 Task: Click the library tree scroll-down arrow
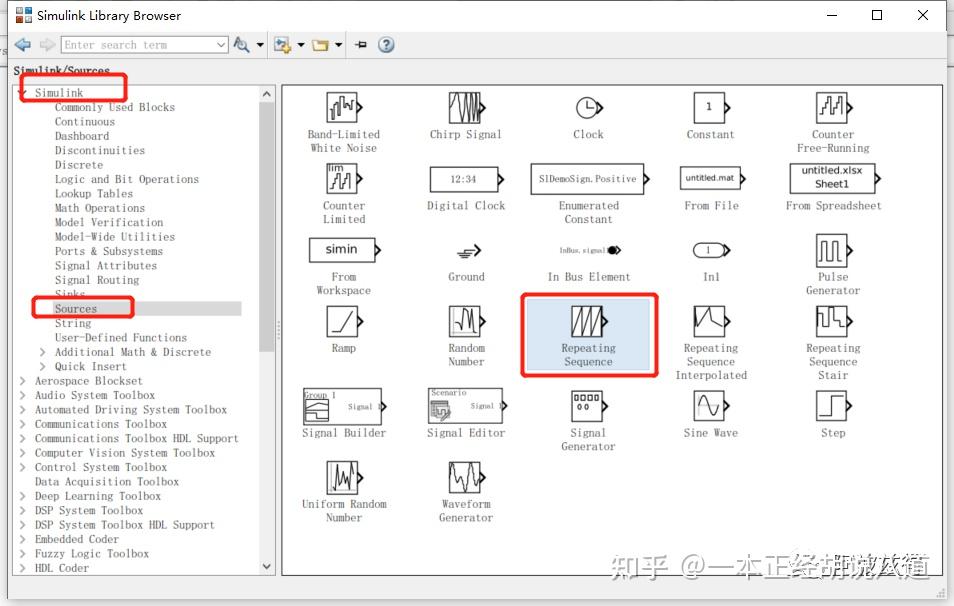(x=266, y=566)
